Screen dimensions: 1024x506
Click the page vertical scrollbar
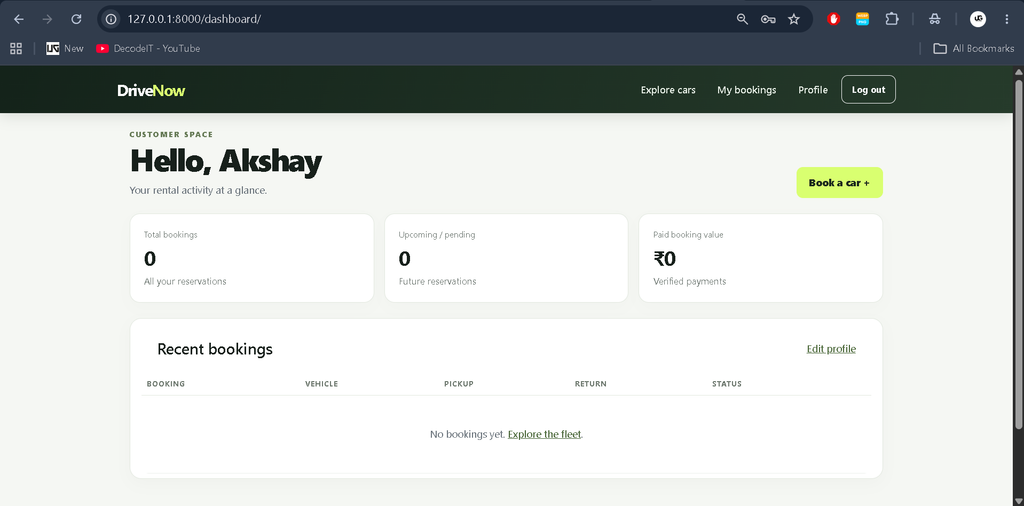(x=1018, y=255)
